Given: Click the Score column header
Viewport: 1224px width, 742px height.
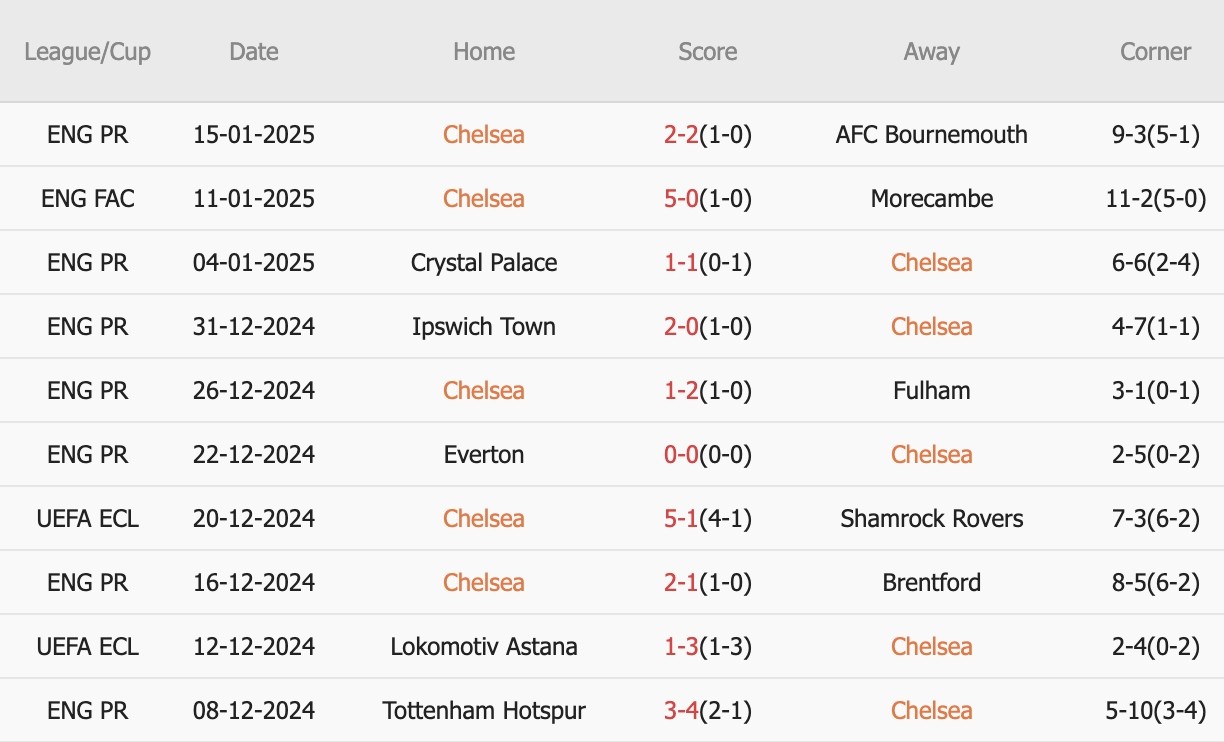Looking at the screenshot, I should (707, 52).
